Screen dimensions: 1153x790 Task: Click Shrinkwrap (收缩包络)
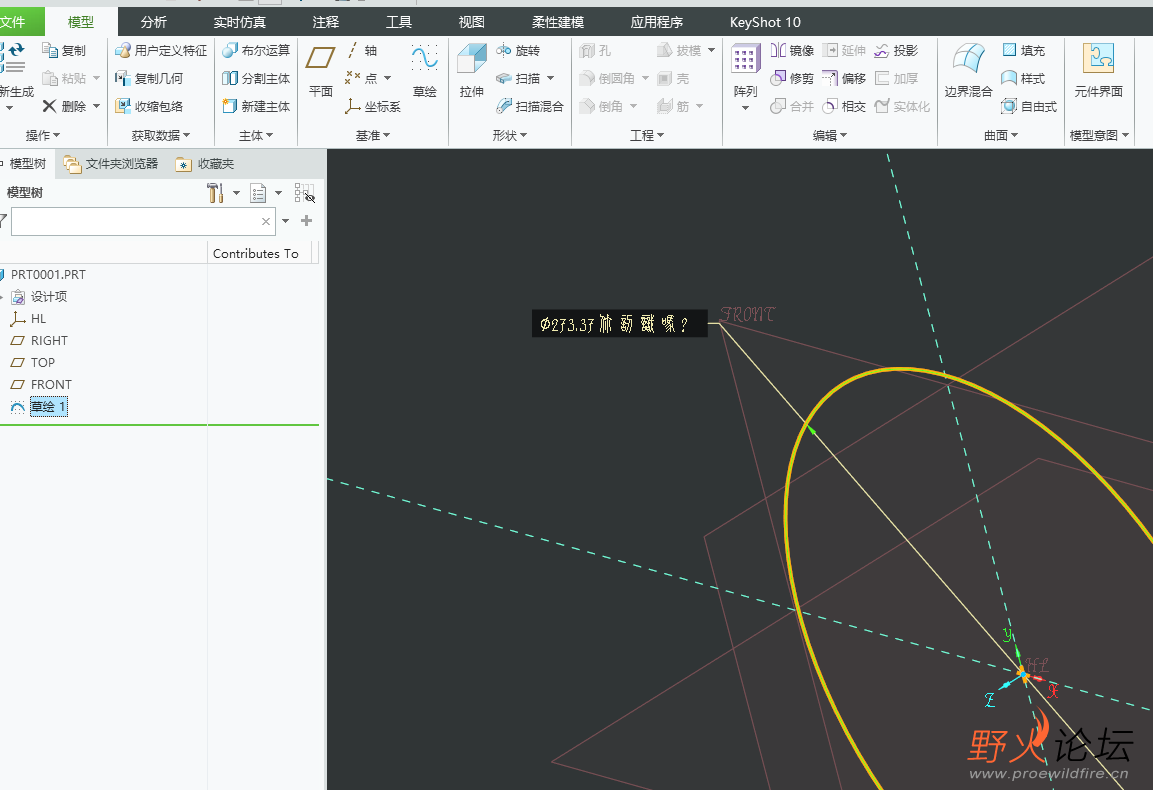tap(149, 107)
